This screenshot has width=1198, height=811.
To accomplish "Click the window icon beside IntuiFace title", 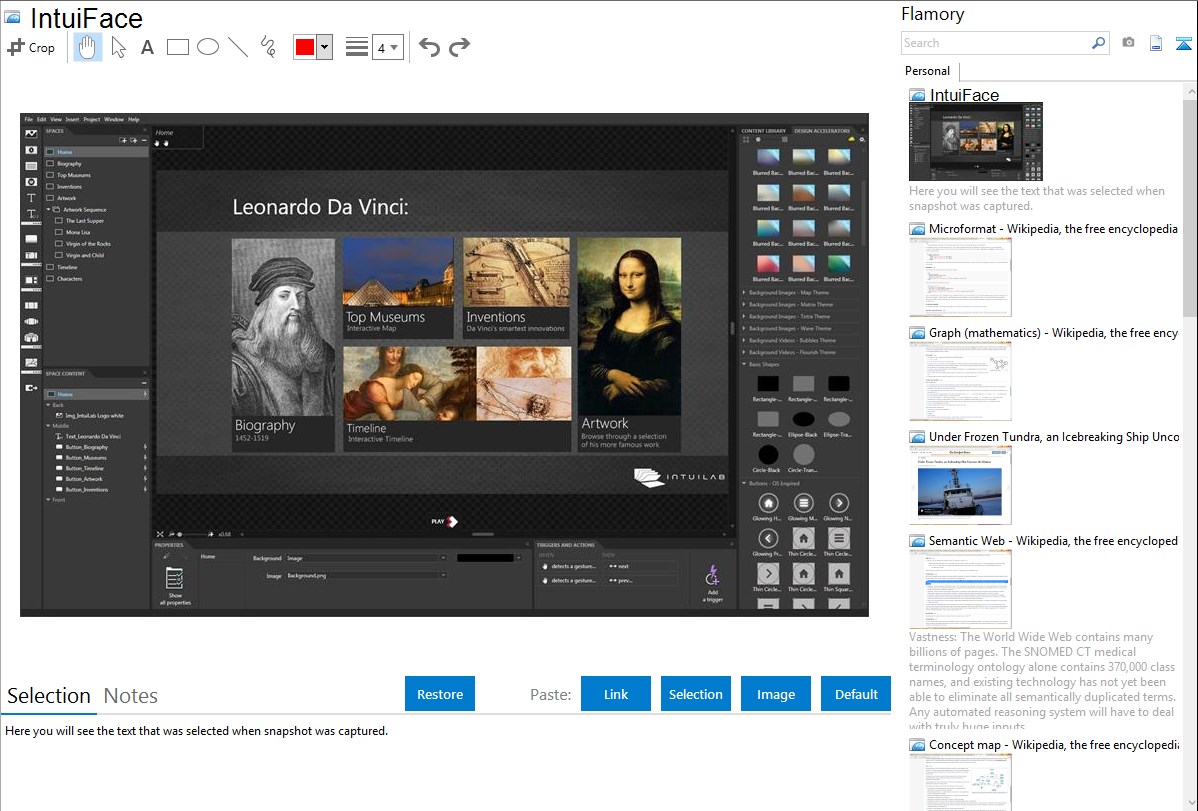I will (12, 17).
